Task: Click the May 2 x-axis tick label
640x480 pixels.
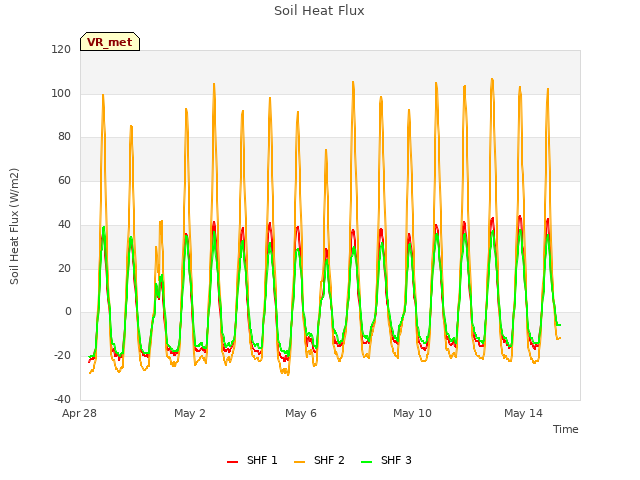Action: click(190, 413)
